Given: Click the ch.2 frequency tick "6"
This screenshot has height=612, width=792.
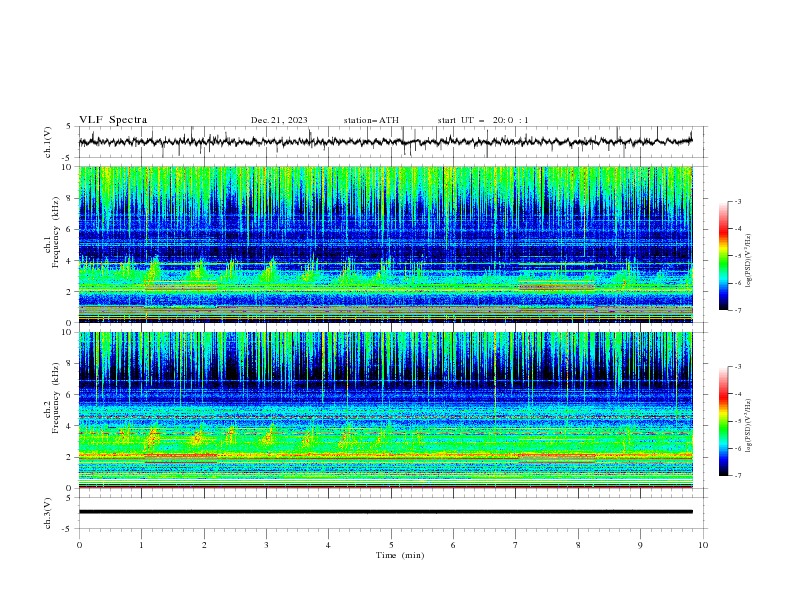Looking at the screenshot, I should (x=70, y=395).
